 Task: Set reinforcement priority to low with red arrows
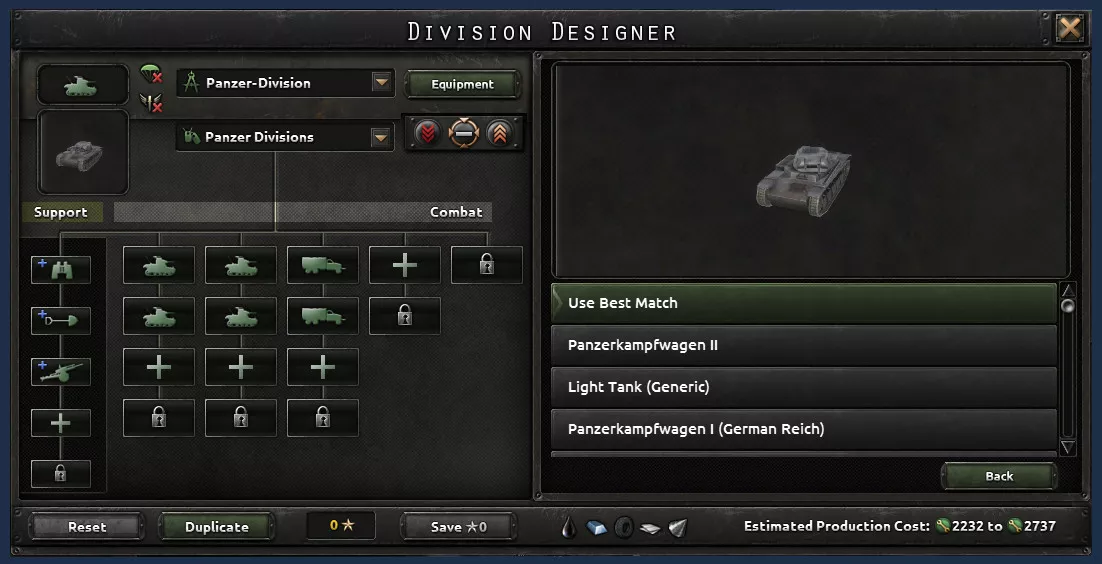(427, 133)
